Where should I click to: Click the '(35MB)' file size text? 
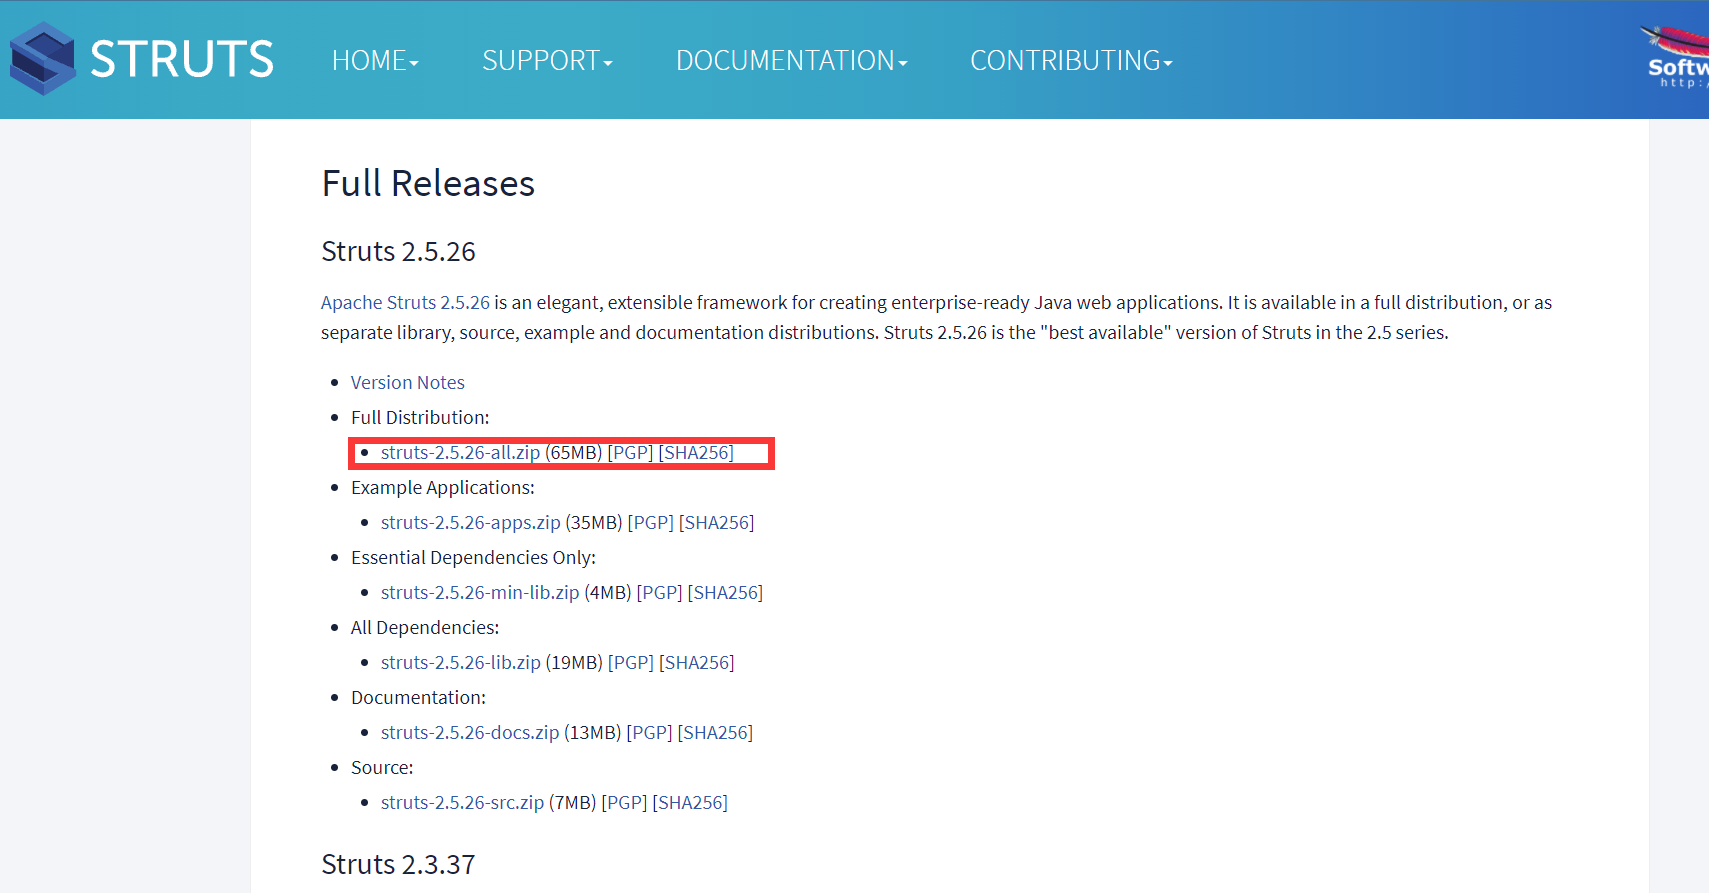pos(594,522)
